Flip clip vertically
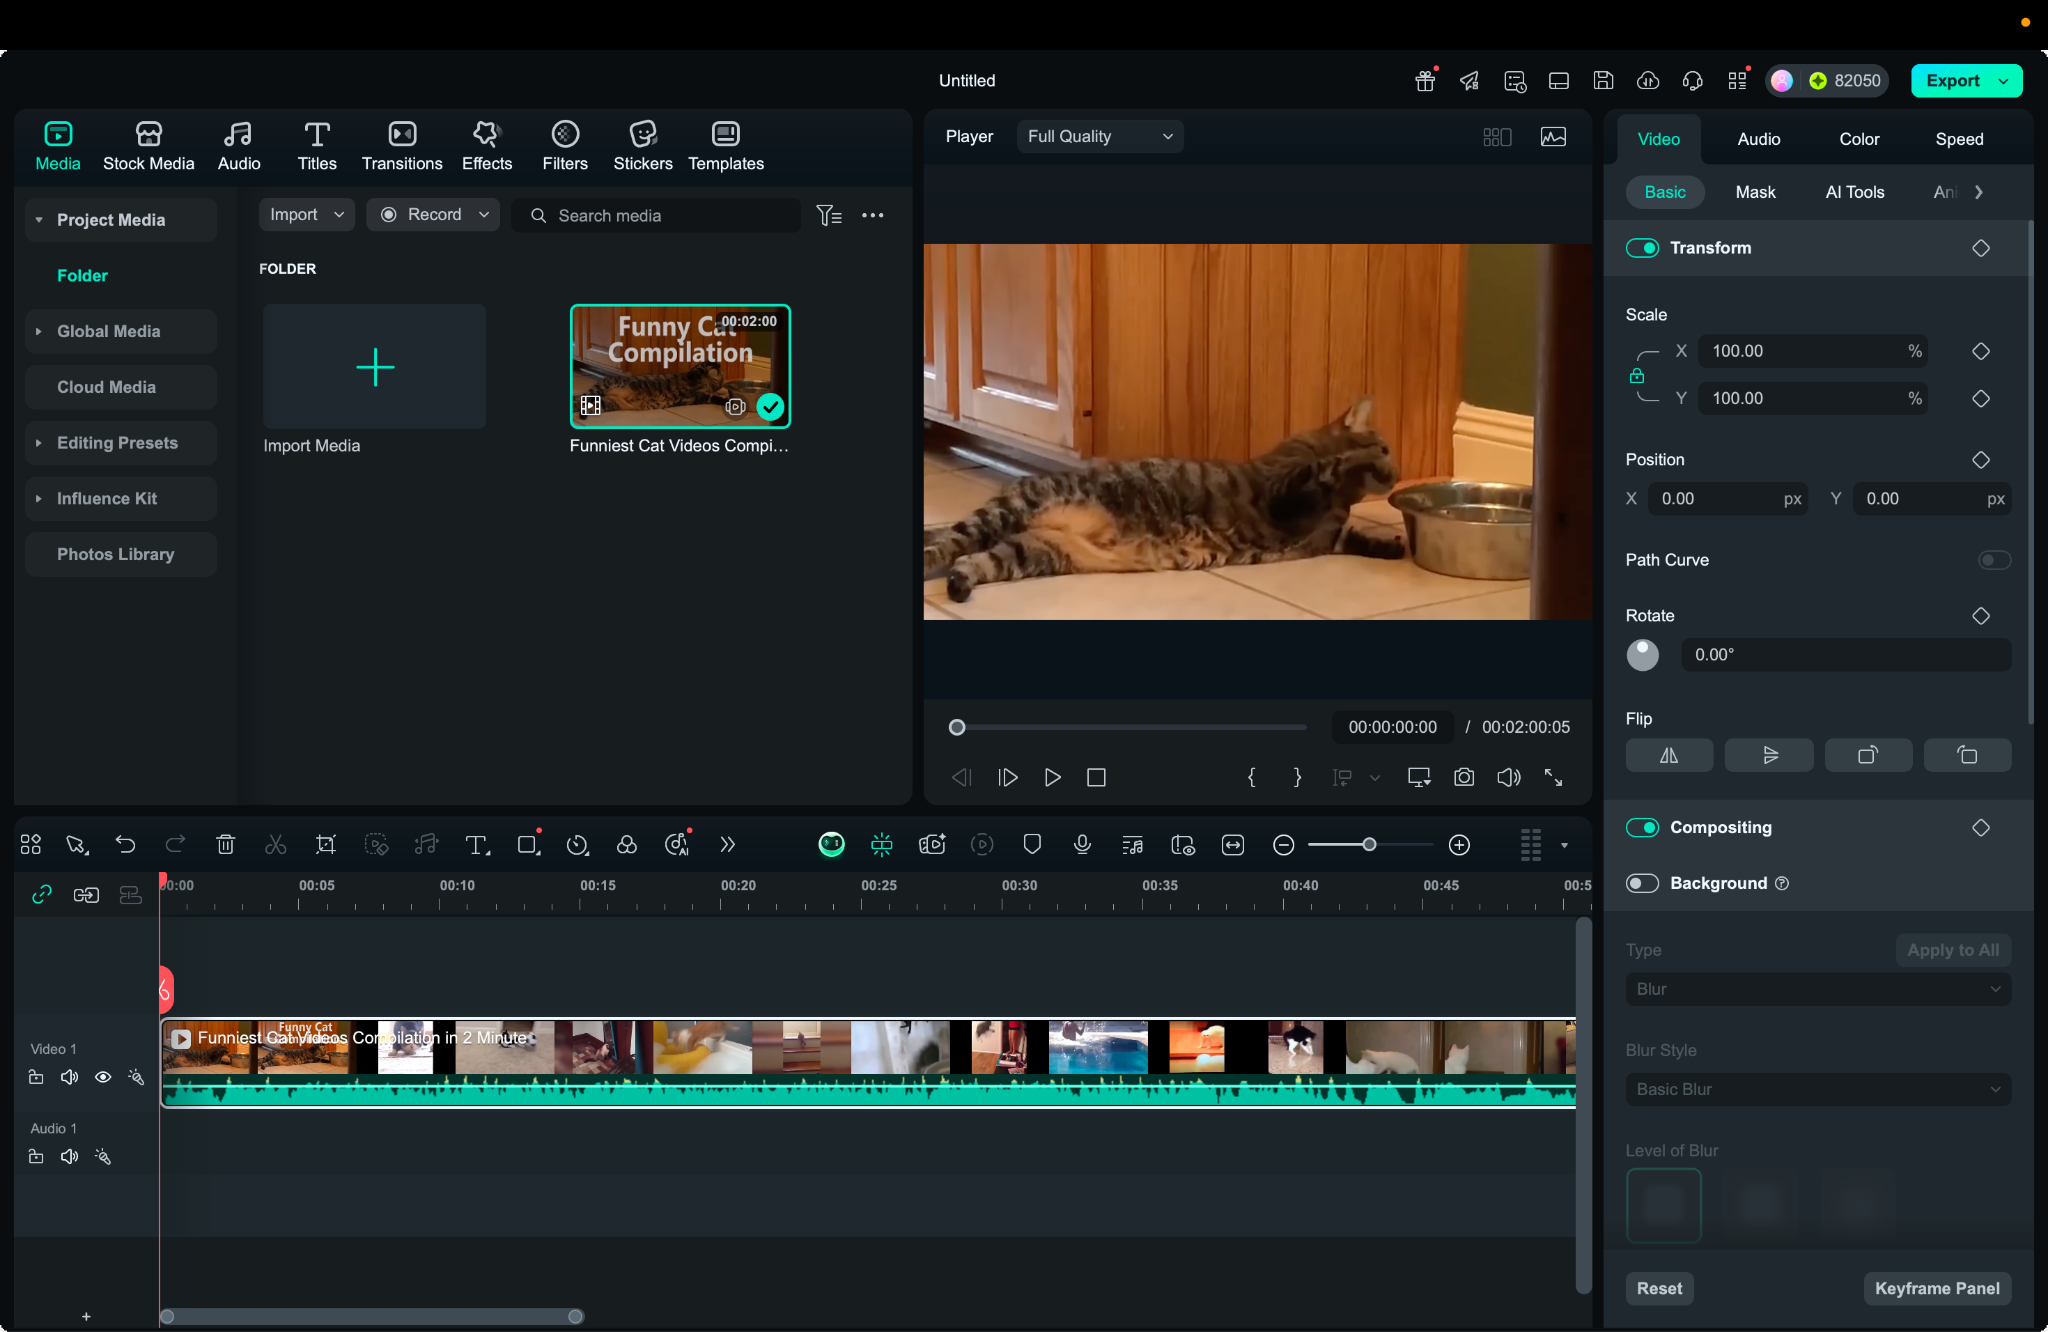This screenshot has height=1332, width=2048. point(1769,755)
